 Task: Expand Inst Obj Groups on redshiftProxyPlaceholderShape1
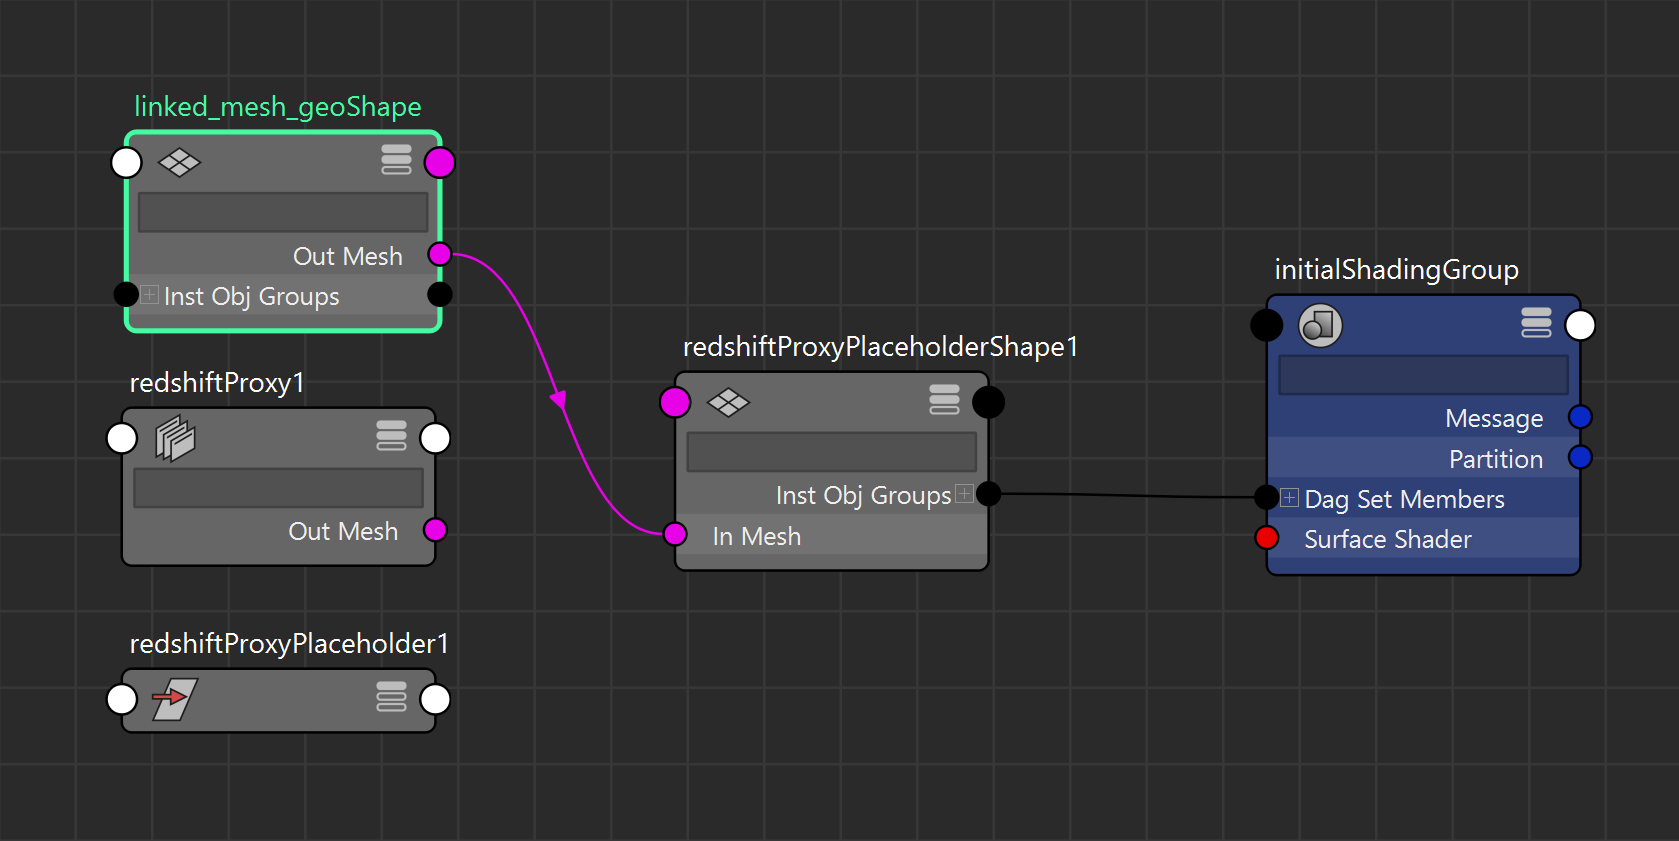964,493
